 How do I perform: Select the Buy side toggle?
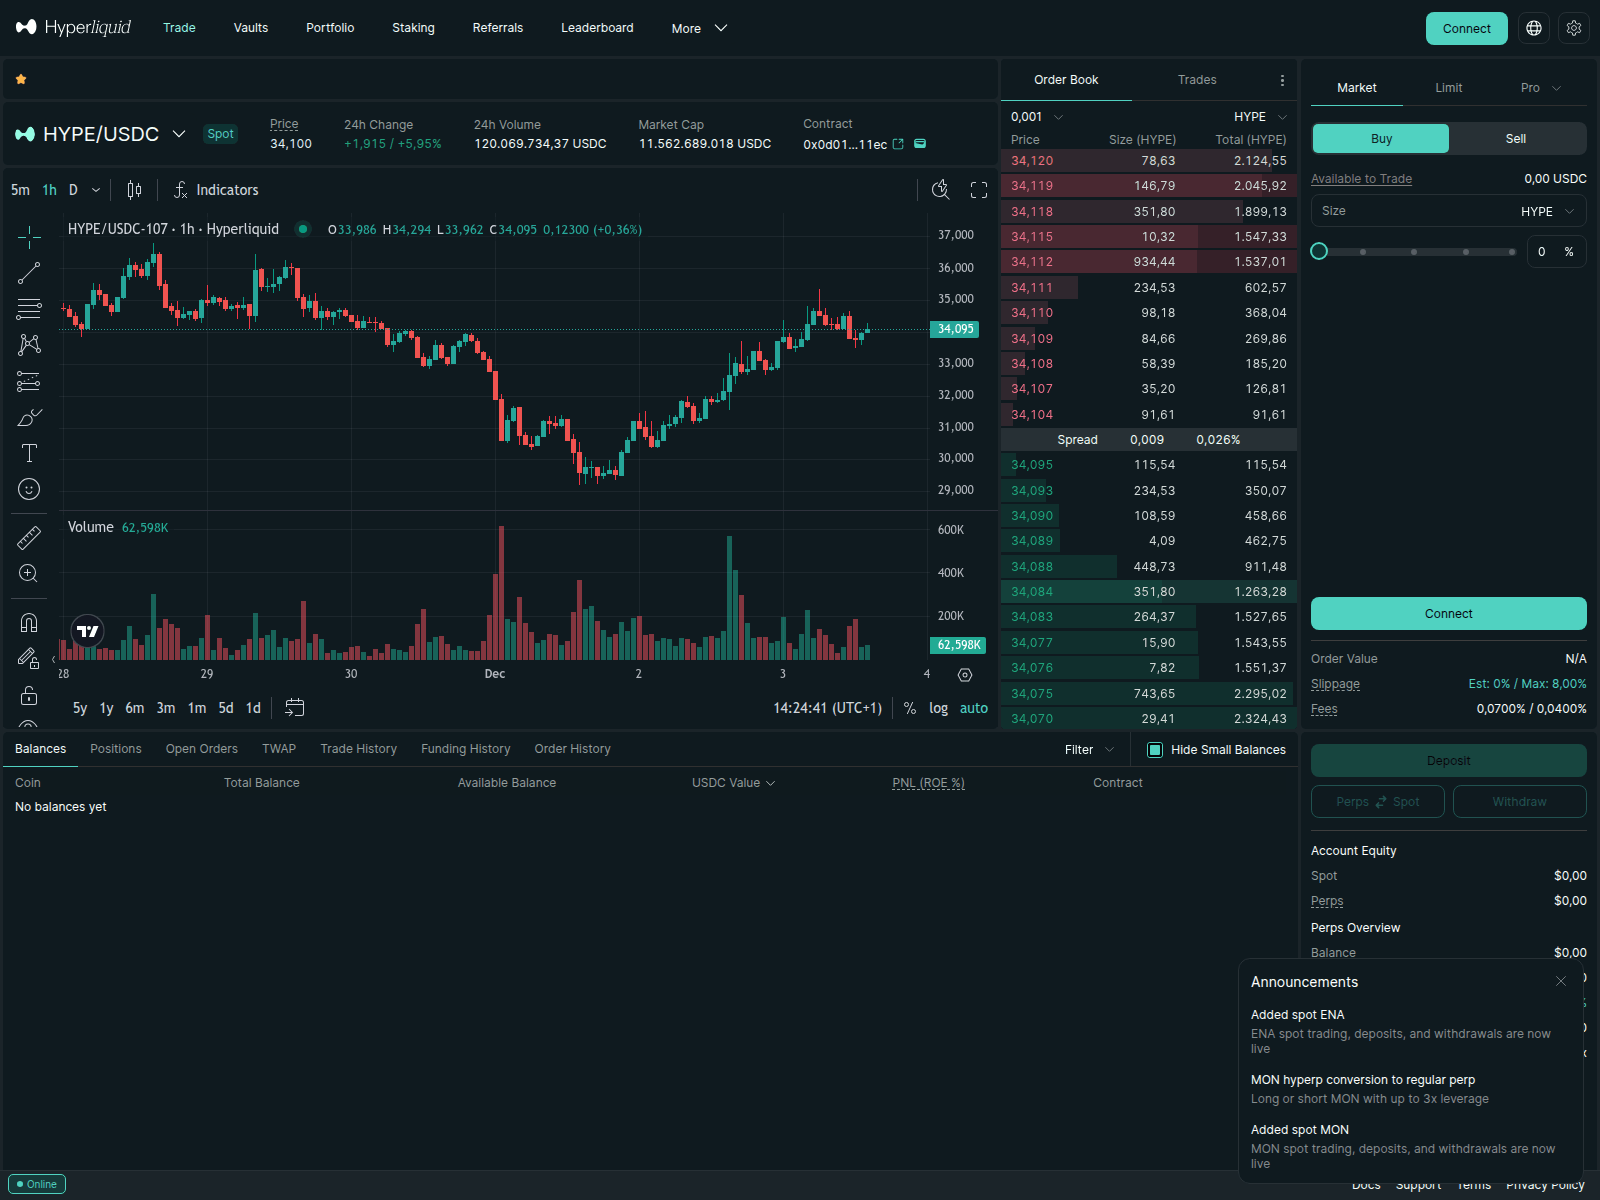(x=1381, y=139)
